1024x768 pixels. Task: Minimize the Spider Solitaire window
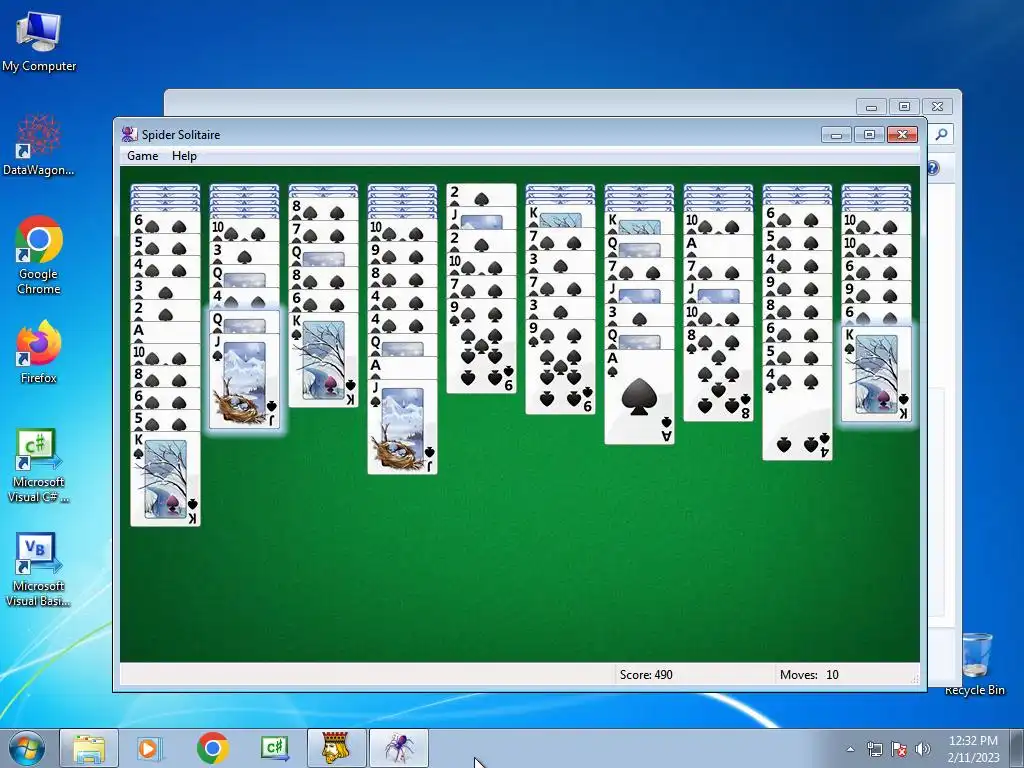pyautogui.click(x=836, y=135)
